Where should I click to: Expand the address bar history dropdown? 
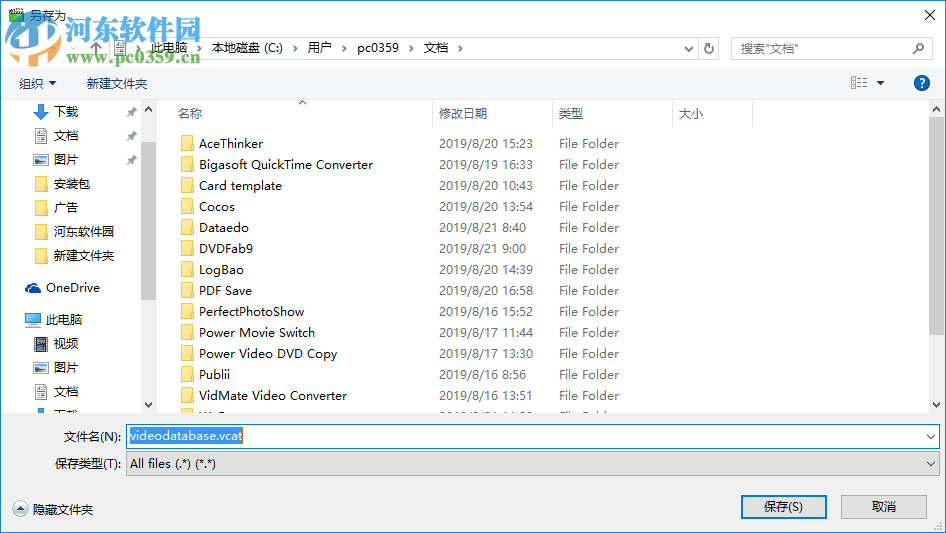(x=688, y=49)
